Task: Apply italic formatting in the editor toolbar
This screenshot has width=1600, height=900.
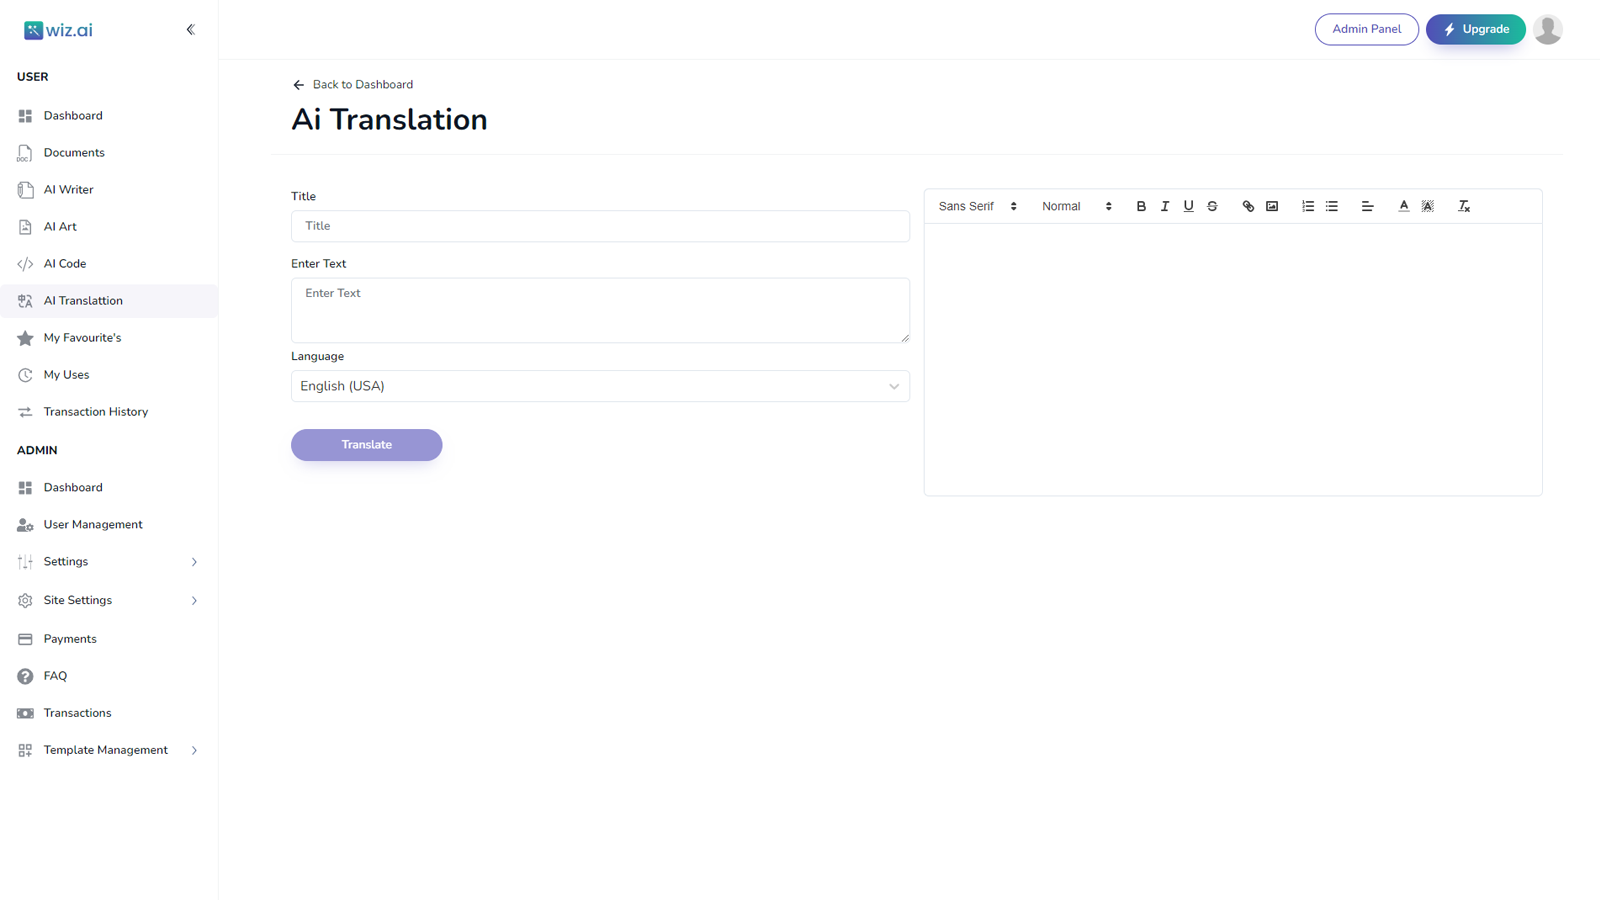Action: [x=1165, y=206]
